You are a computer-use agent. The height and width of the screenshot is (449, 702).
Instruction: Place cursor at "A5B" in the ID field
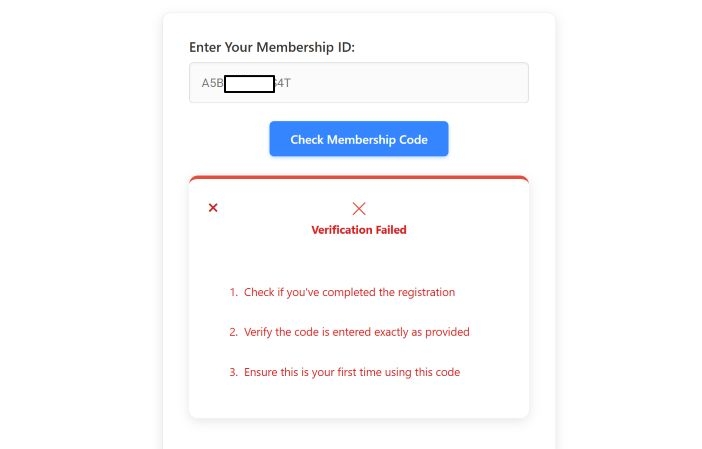[212, 83]
